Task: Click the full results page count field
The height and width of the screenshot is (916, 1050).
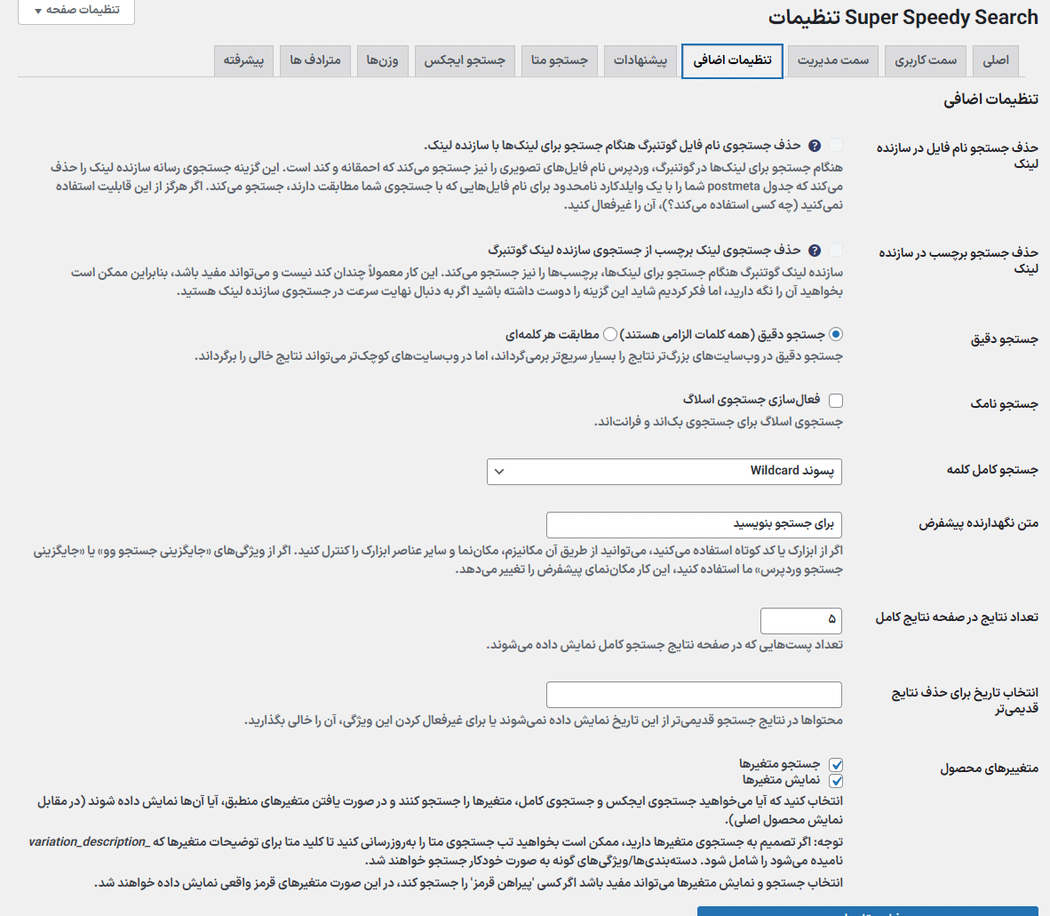Action: [800, 619]
